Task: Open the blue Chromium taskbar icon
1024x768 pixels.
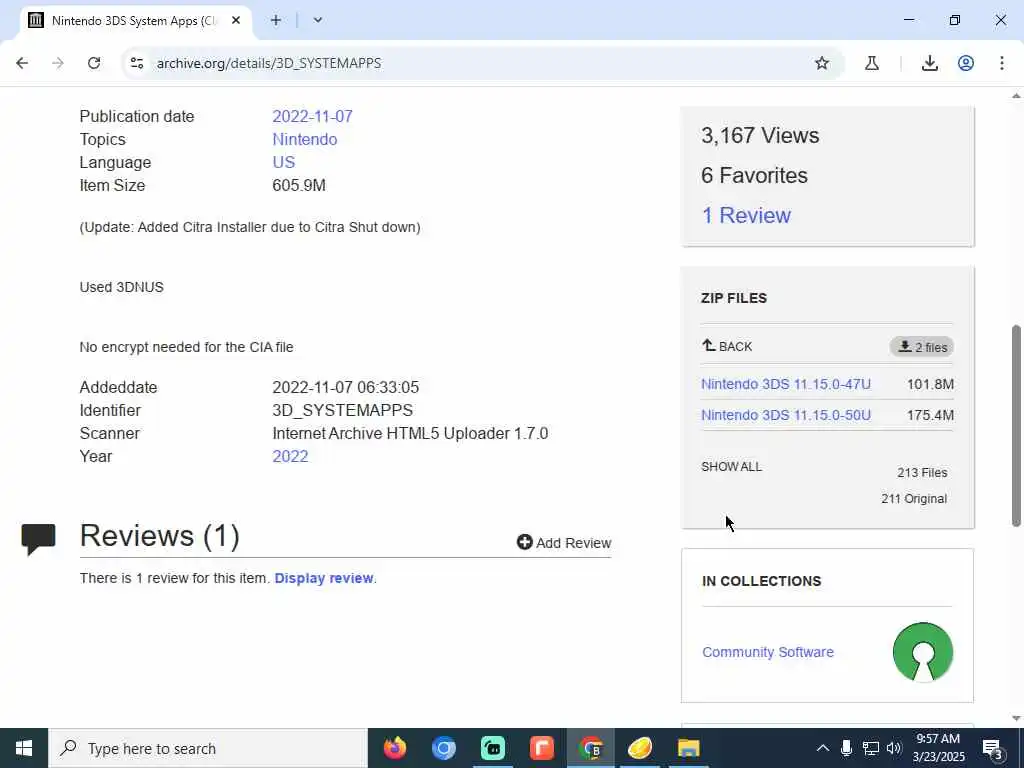Action: click(x=443, y=748)
